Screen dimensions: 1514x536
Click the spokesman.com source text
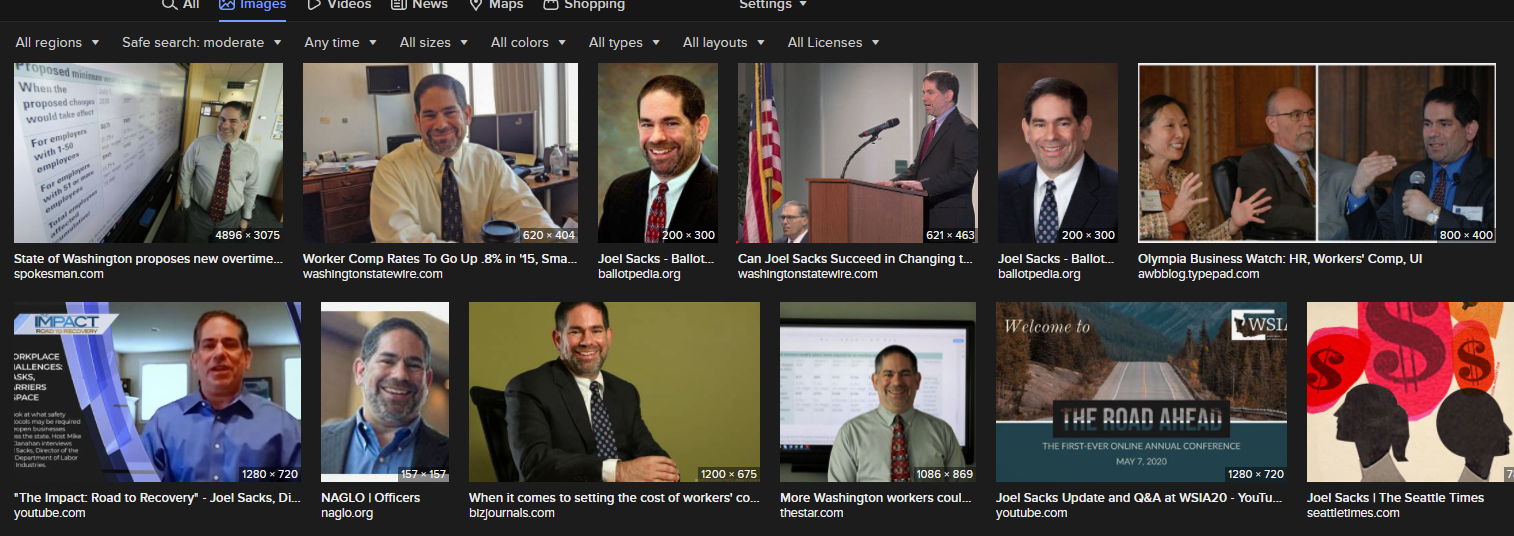[x=59, y=274]
